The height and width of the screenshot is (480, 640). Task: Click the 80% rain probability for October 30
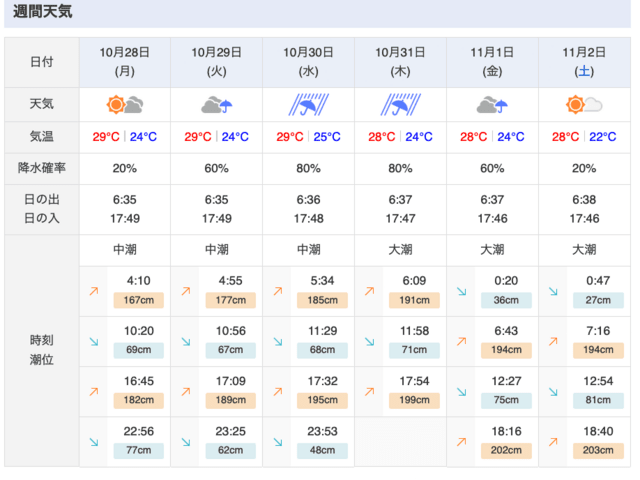(x=309, y=168)
